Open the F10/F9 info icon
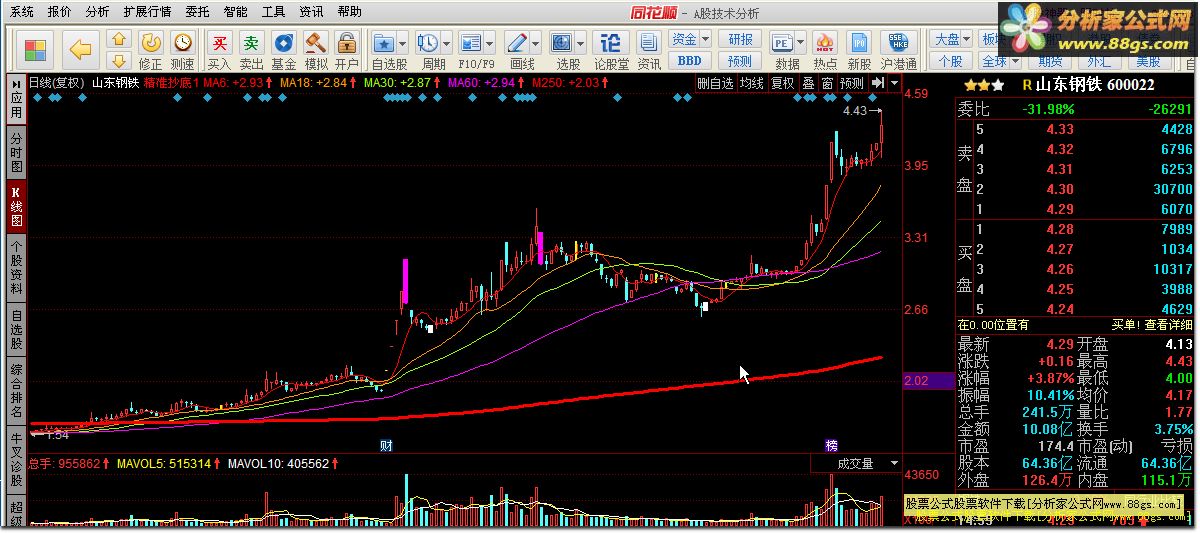1200x533 pixels. tap(471, 43)
